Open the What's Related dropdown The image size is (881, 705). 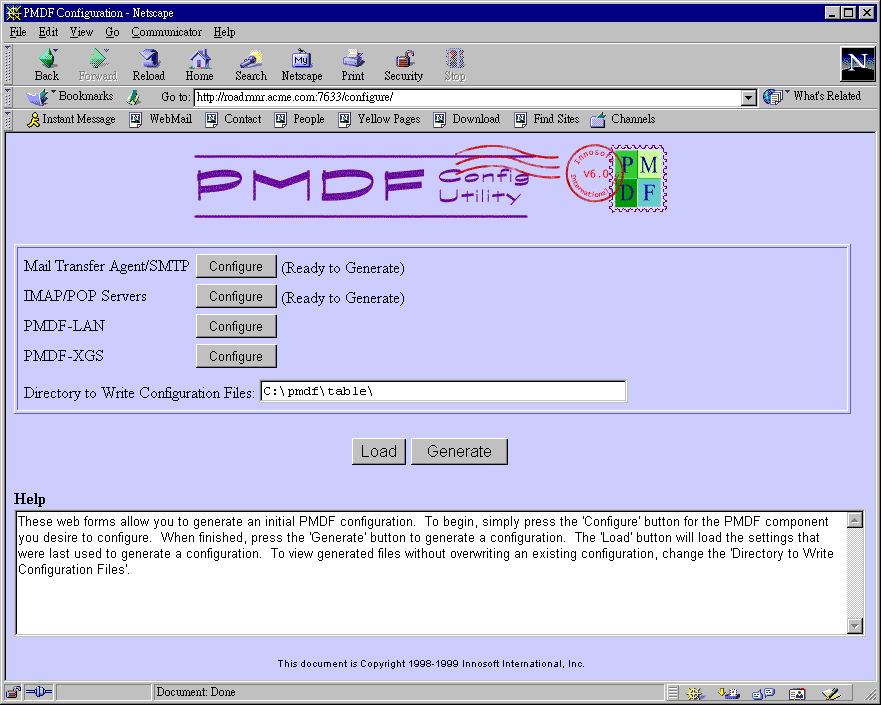point(812,97)
